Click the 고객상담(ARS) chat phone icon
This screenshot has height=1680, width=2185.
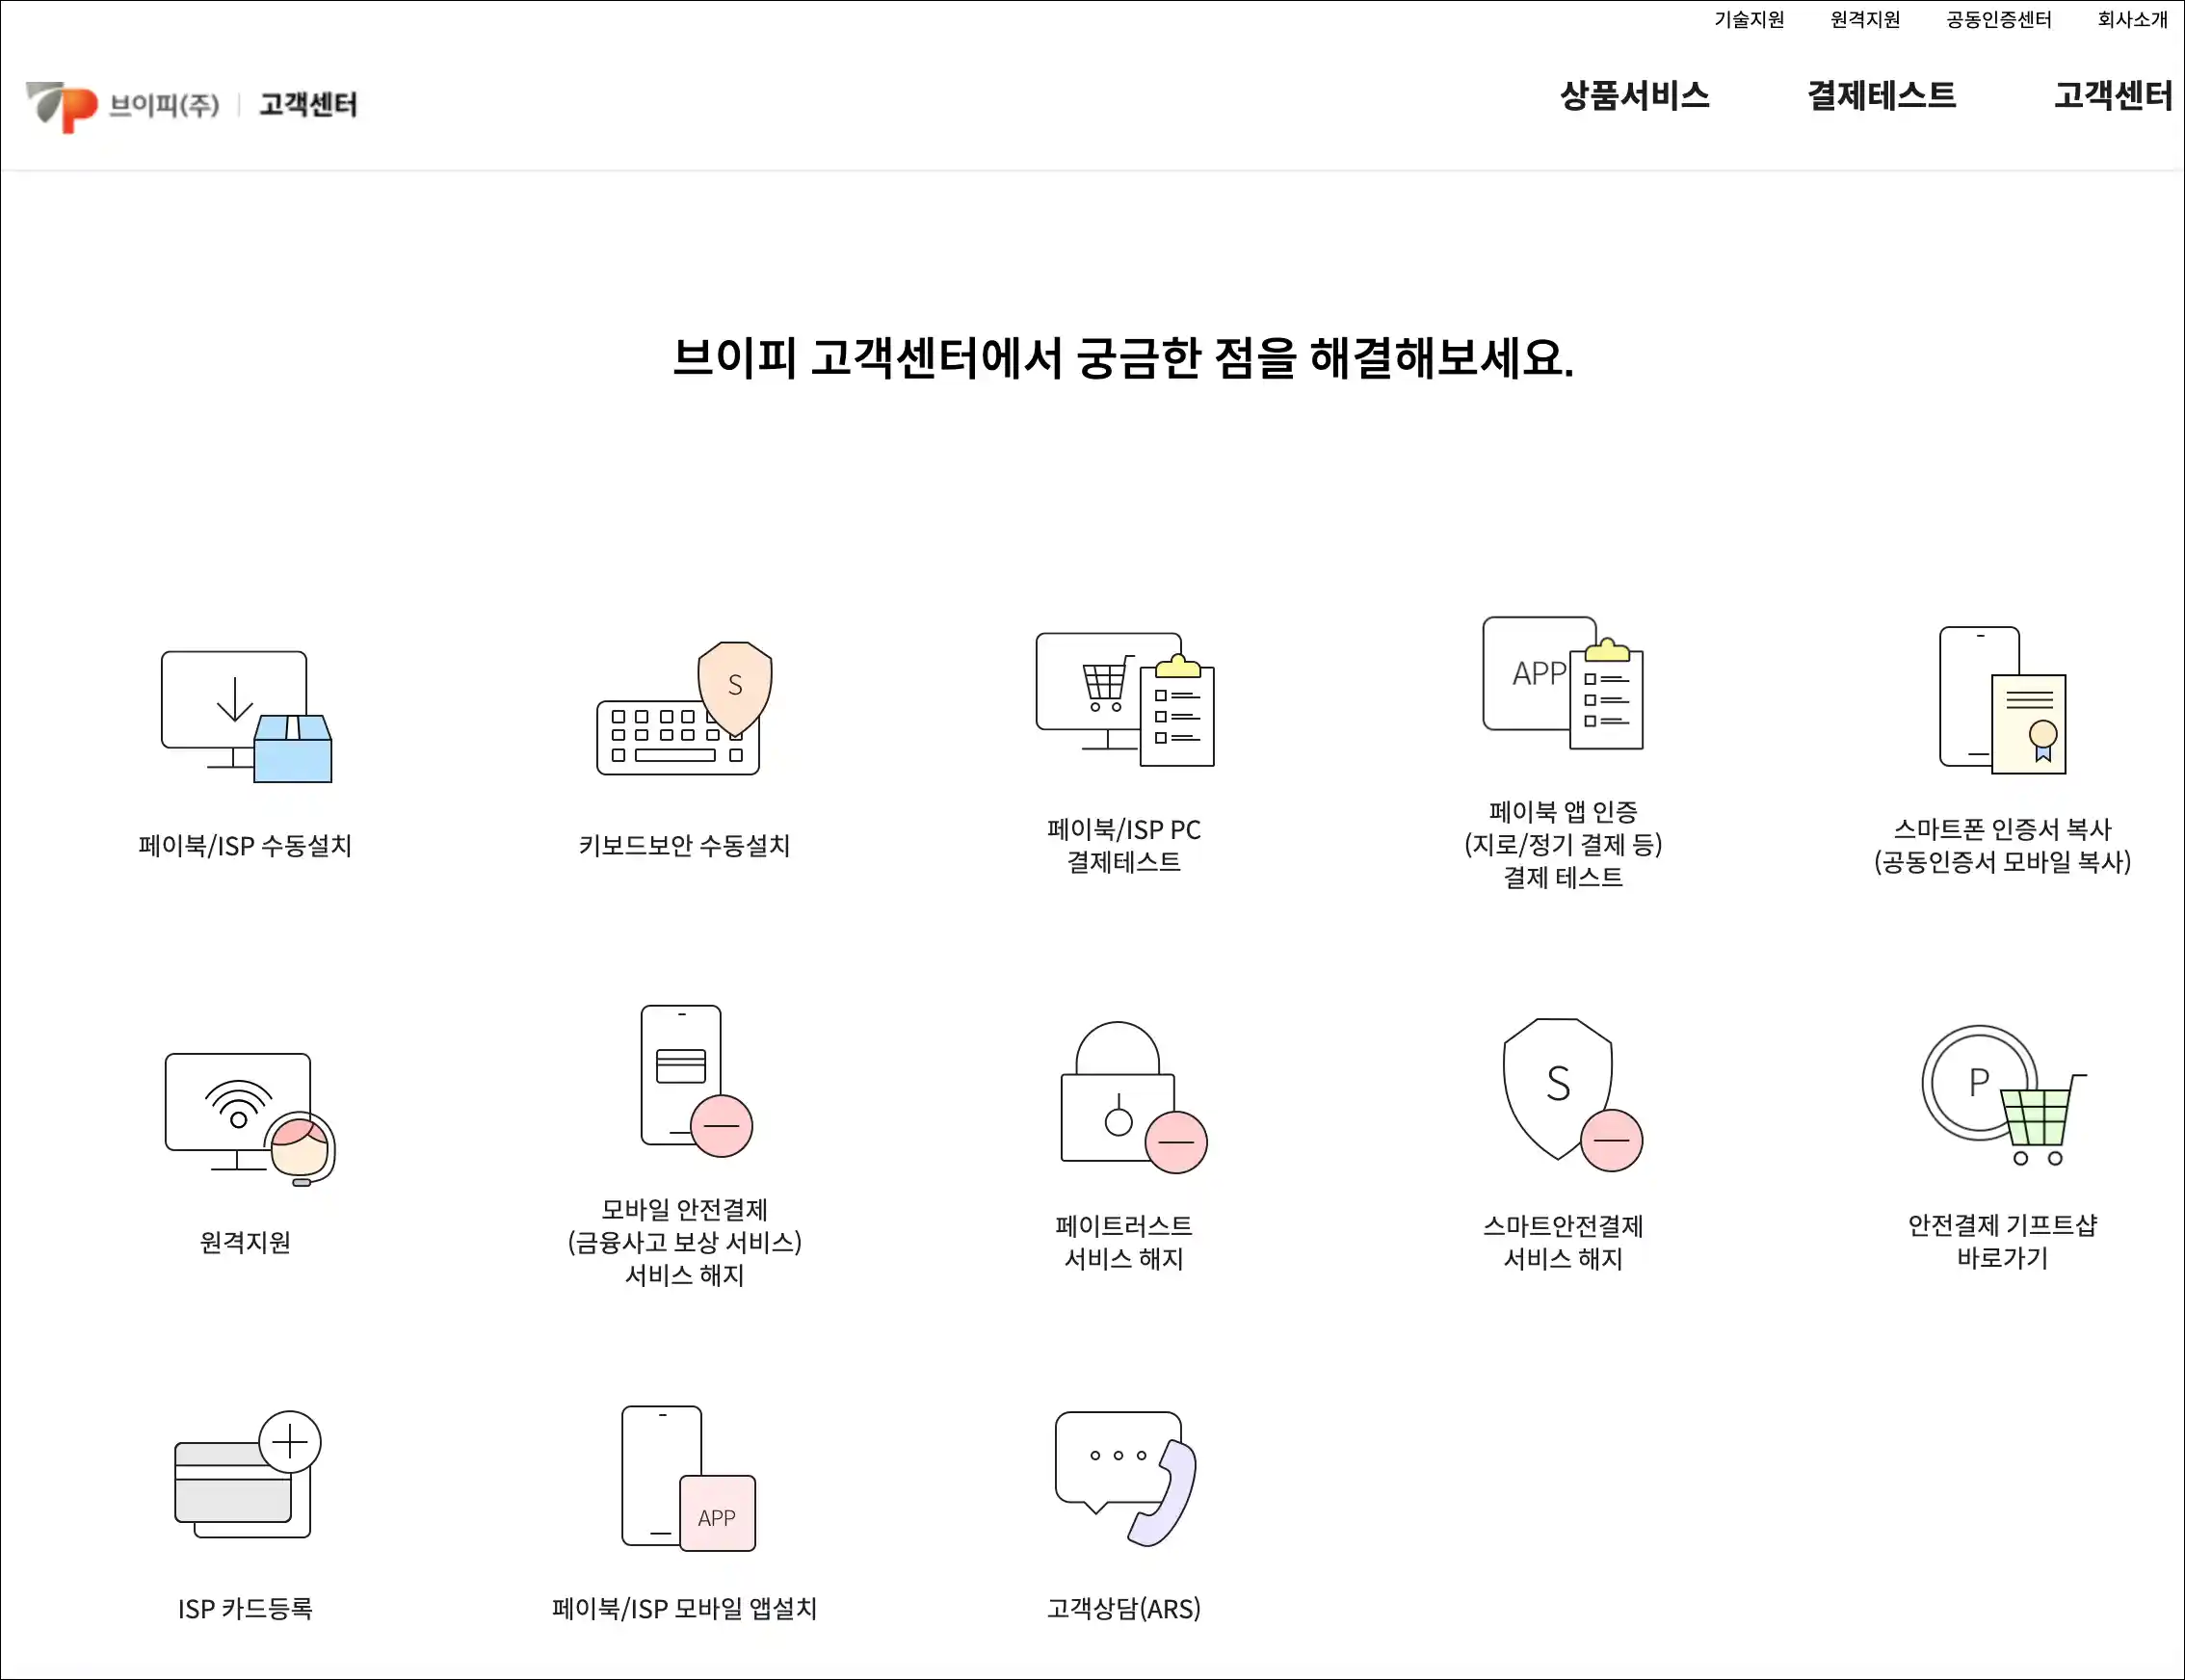coord(1126,1479)
